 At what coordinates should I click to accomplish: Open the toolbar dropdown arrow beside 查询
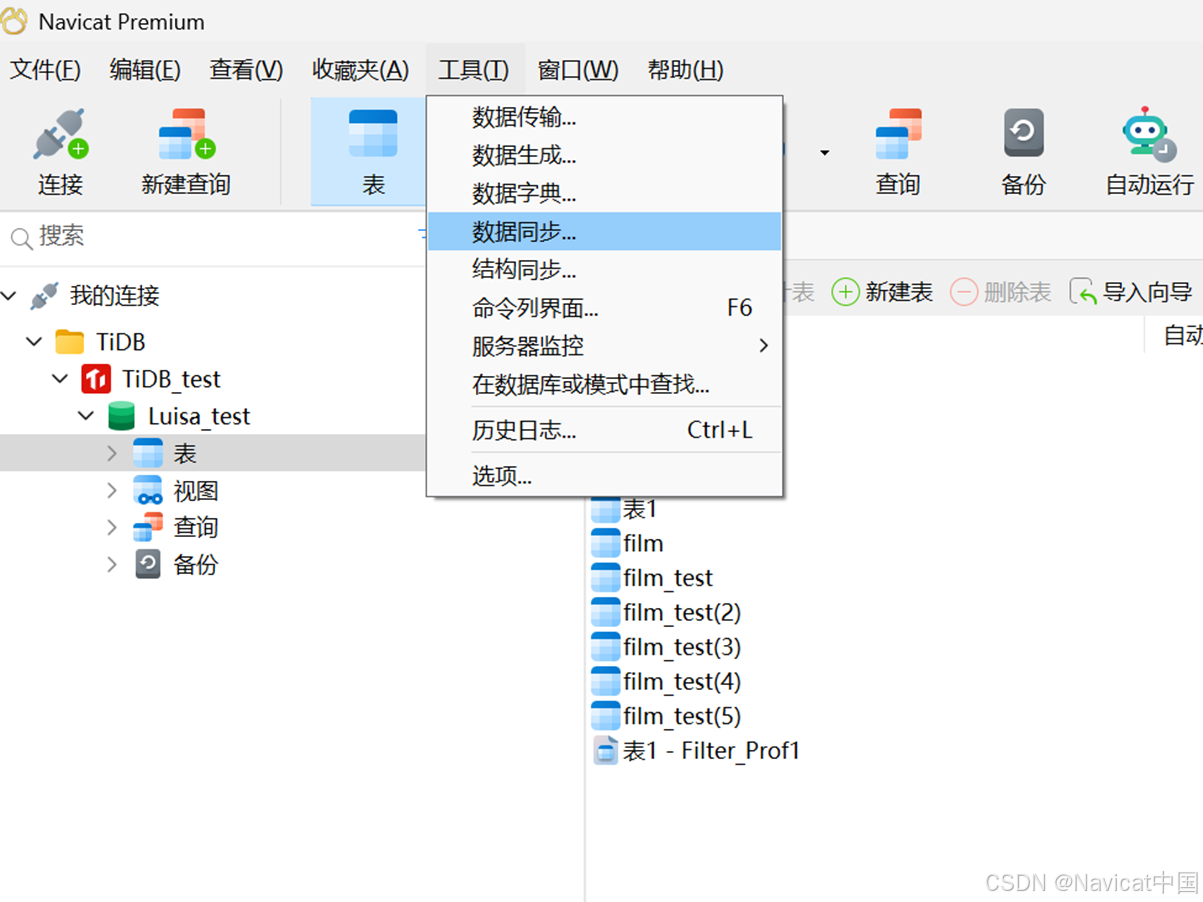coord(825,153)
